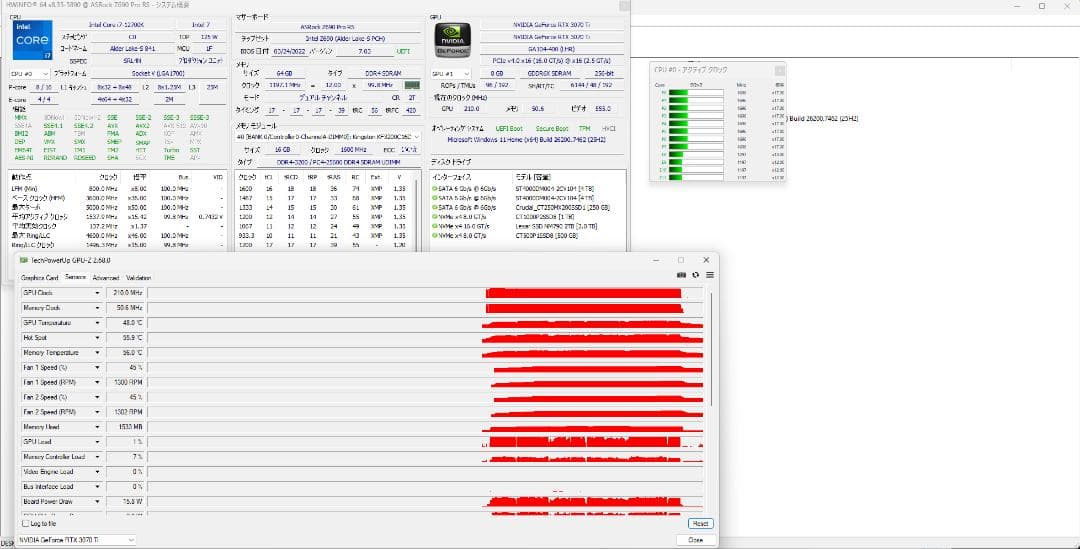Open the CPU #0 selector in HWiNFO

point(30,74)
